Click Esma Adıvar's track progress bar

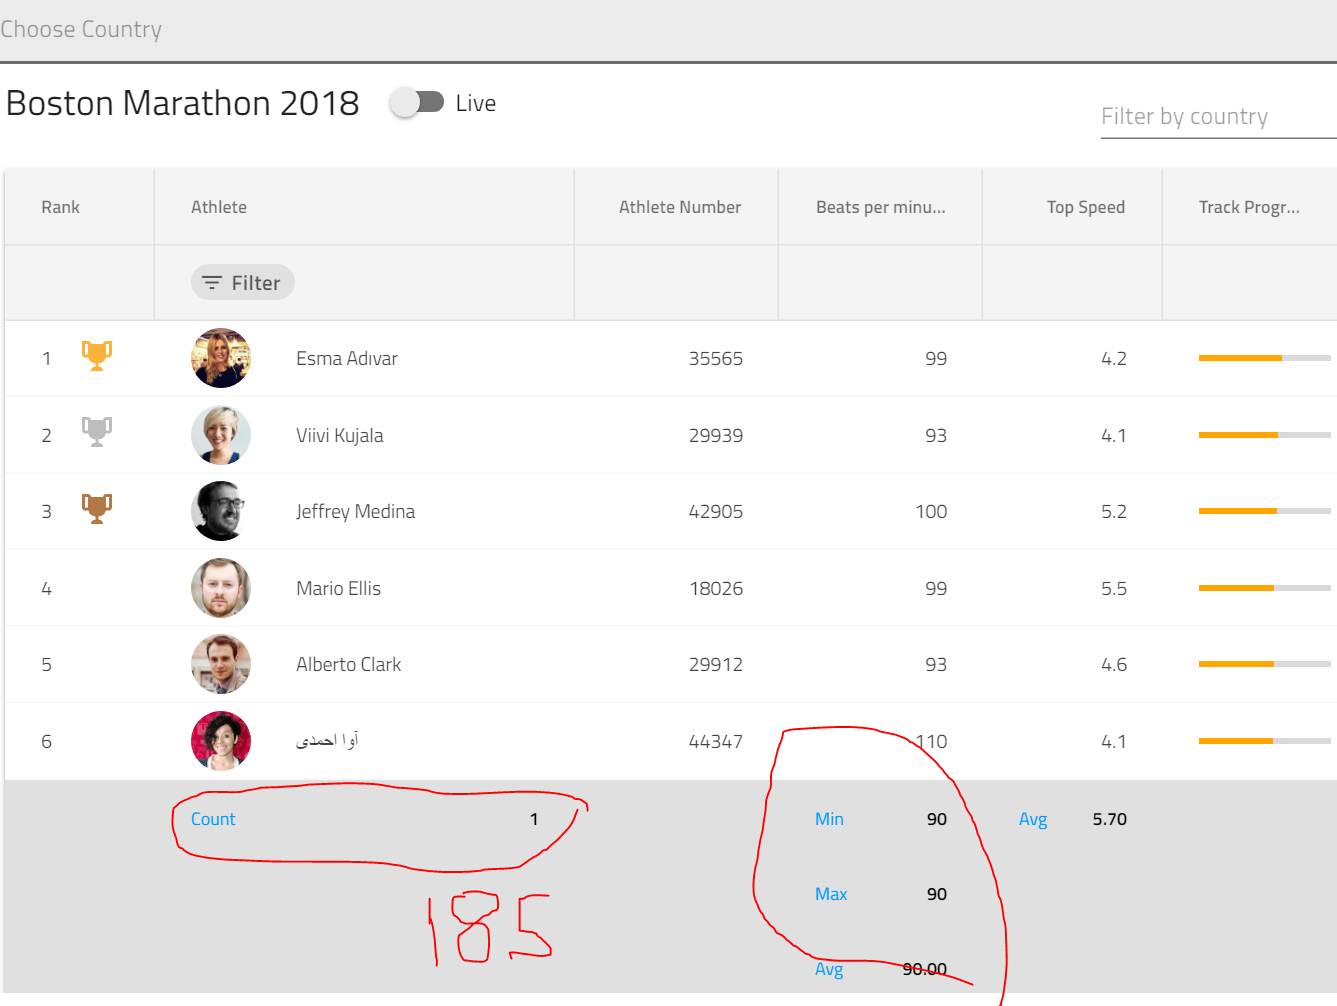click(1265, 357)
